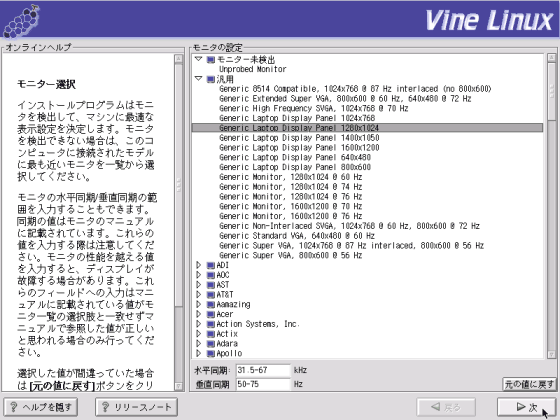Expand the AT&T vendor group
Image resolution: width=560 pixels, height=420 pixels.
(199, 295)
